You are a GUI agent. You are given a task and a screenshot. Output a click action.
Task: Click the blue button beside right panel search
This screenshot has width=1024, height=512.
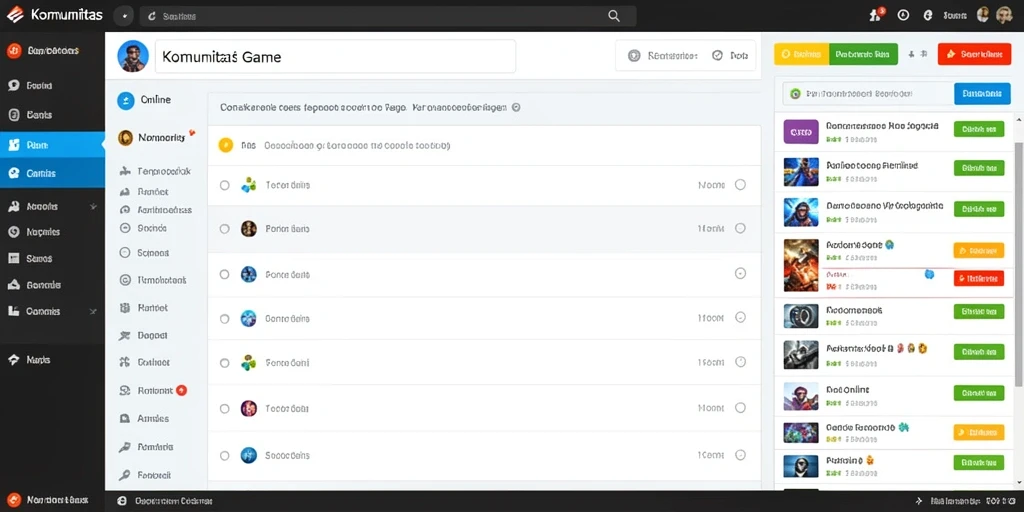982,94
